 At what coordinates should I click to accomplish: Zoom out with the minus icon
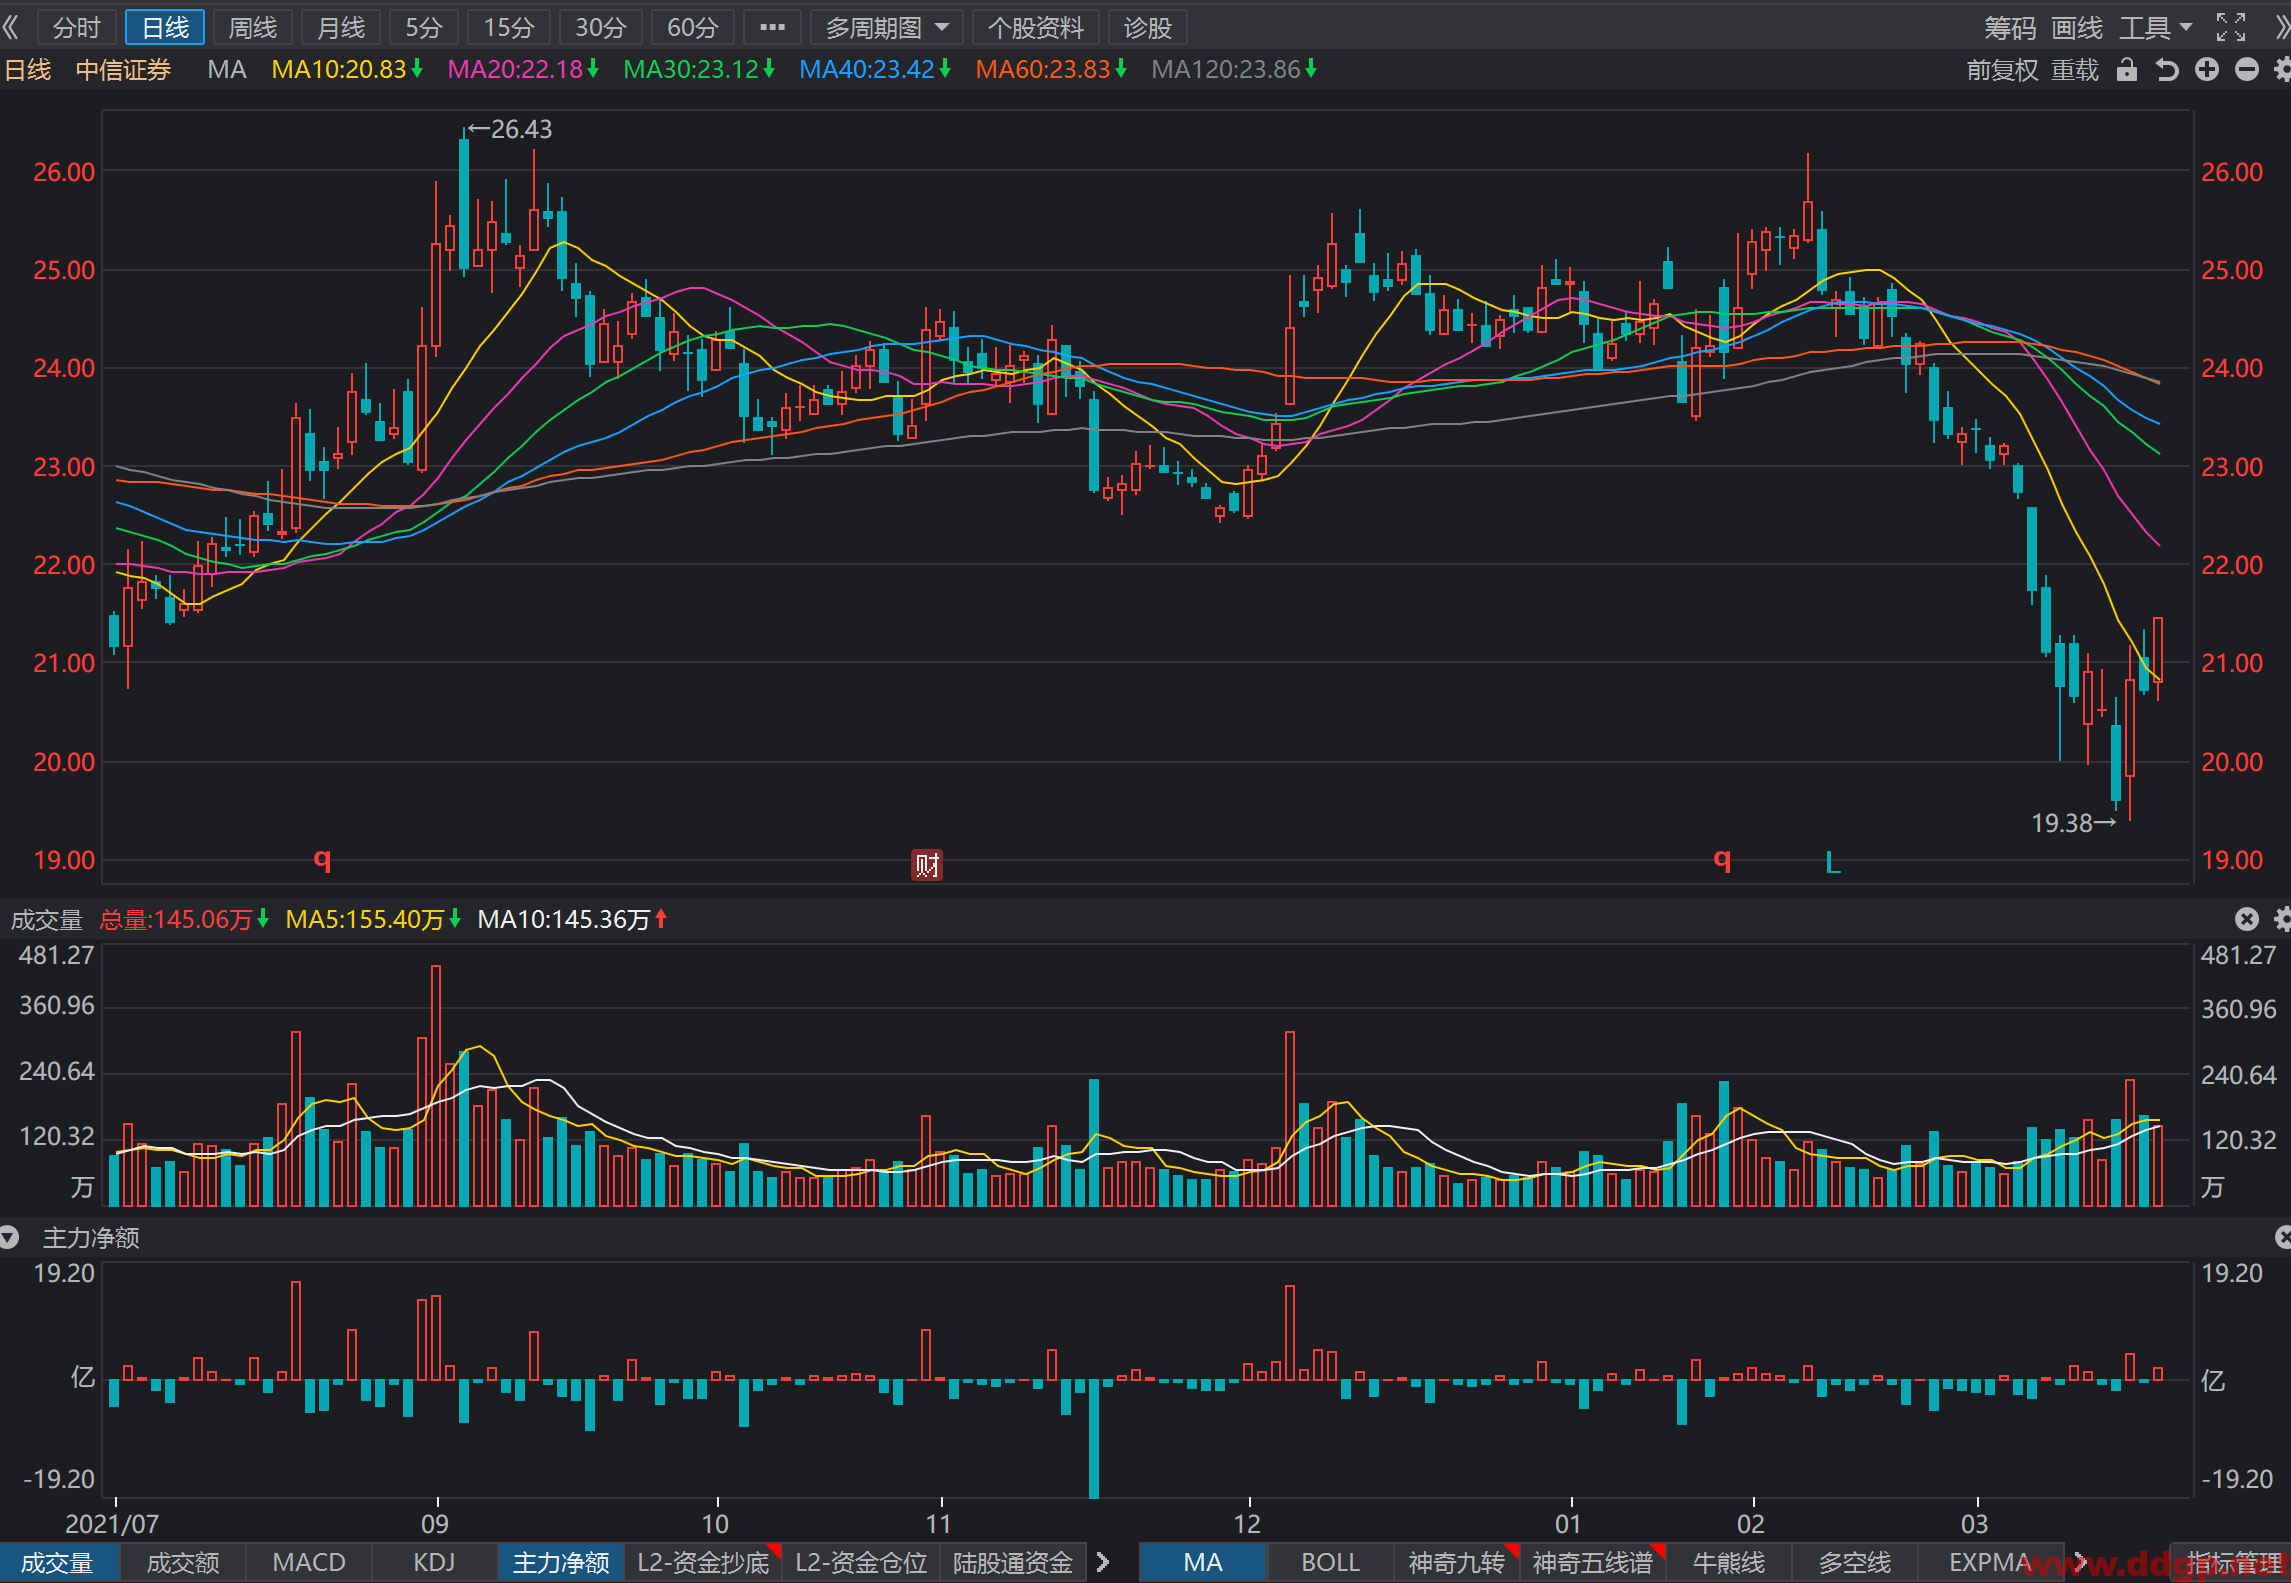click(x=2247, y=70)
